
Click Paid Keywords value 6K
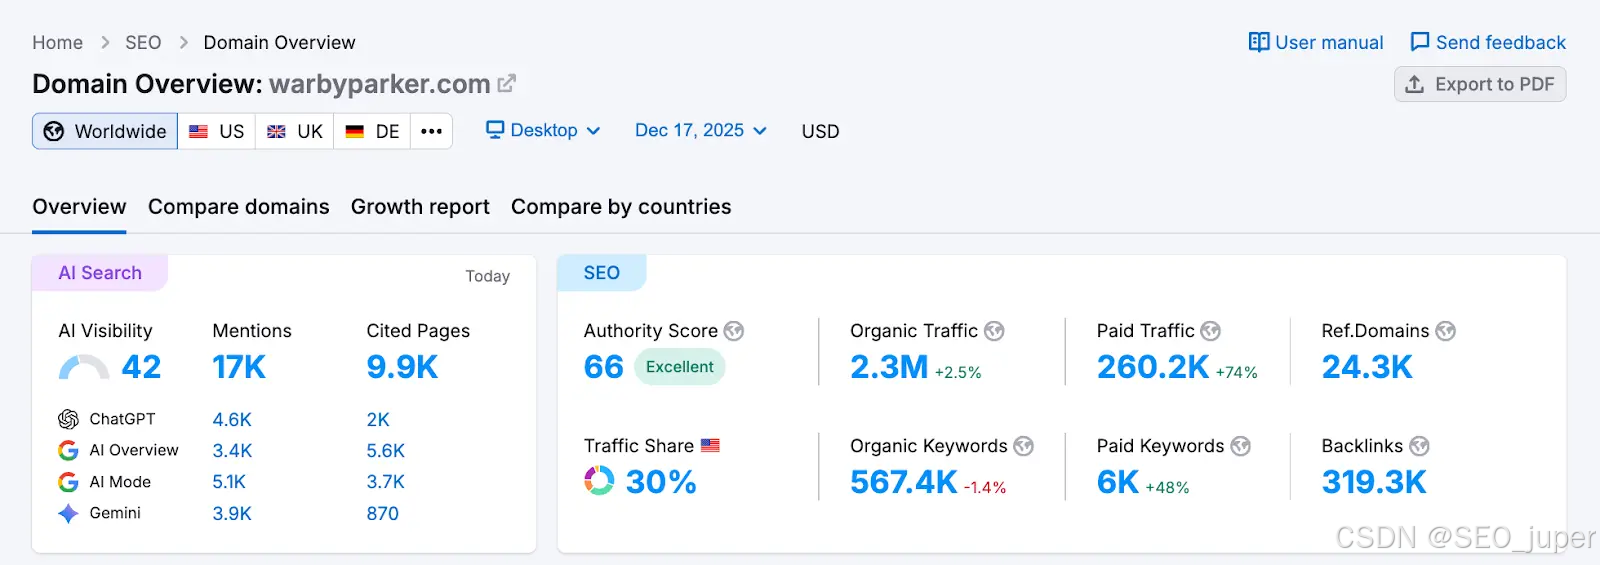(1118, 482)
